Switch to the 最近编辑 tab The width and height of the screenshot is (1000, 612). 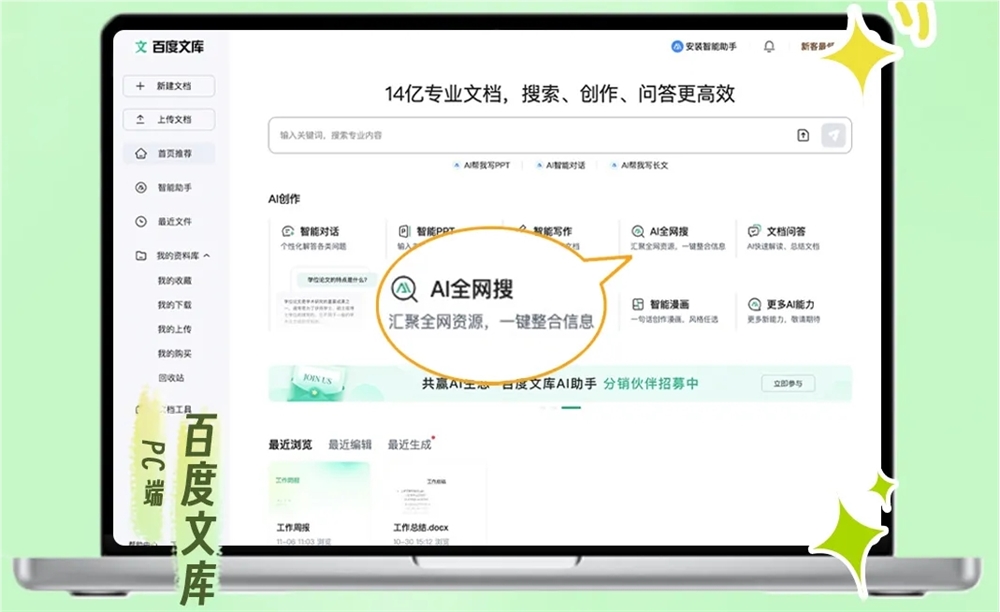click(349, 445)
